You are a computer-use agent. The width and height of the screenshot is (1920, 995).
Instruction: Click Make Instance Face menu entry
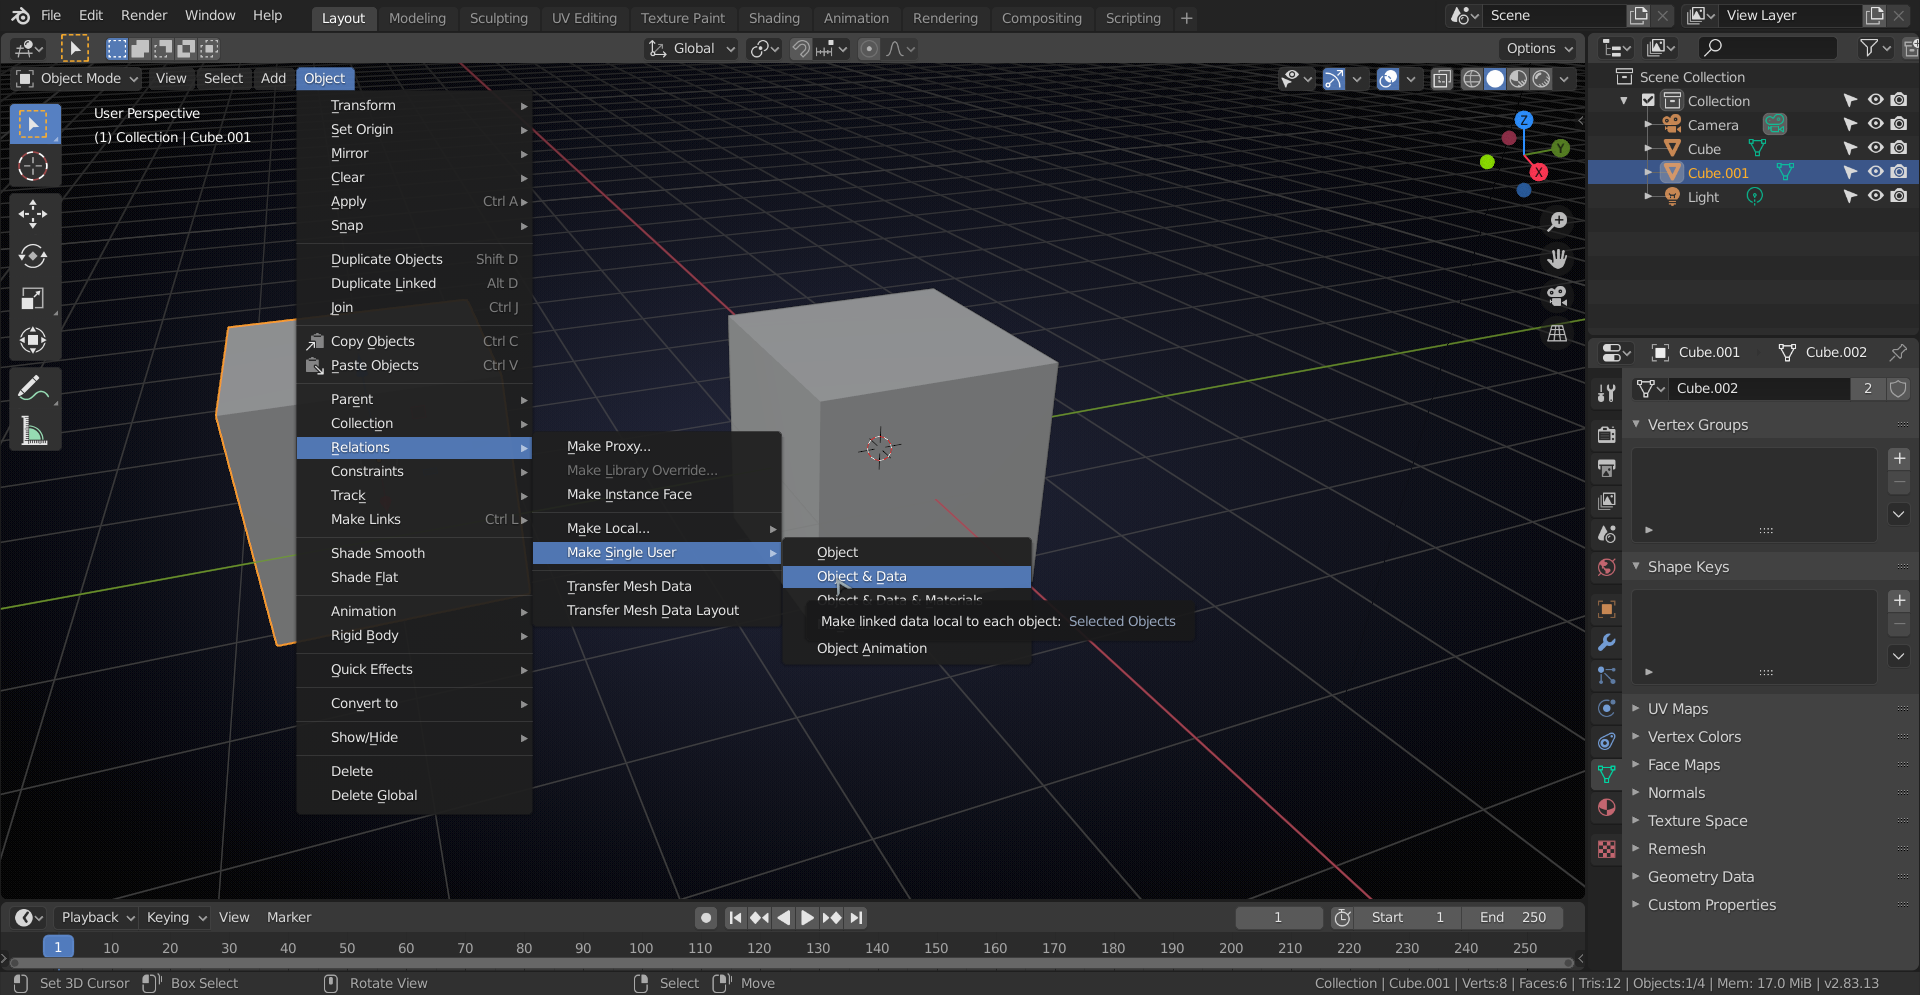coord(628,494)
